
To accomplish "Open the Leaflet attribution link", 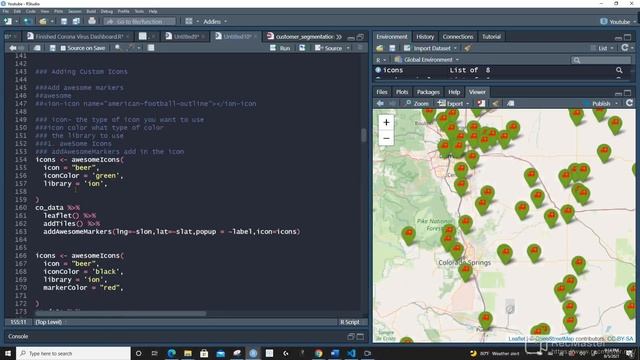I will pyautogui.click(x=516, y=339).
